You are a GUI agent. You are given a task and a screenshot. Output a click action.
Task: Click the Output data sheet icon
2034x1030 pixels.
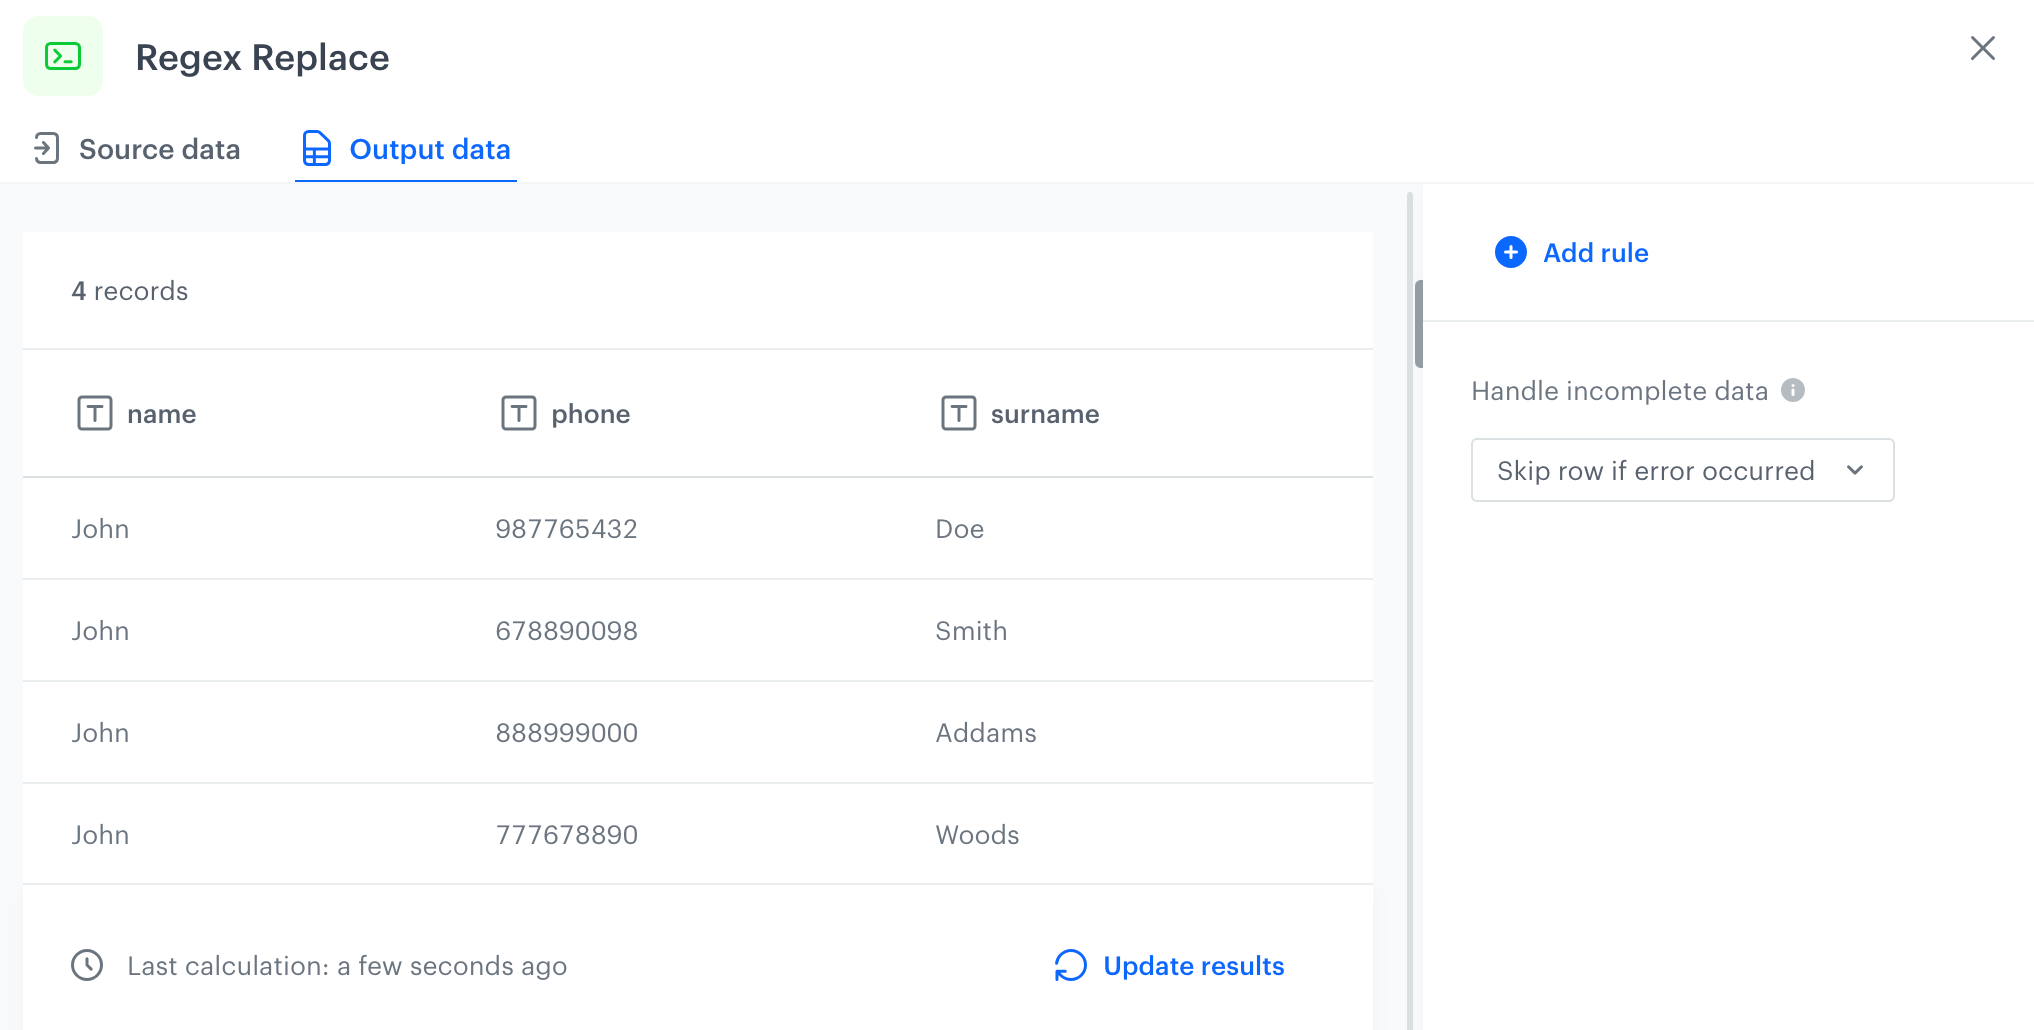click(x=317, y=149)
